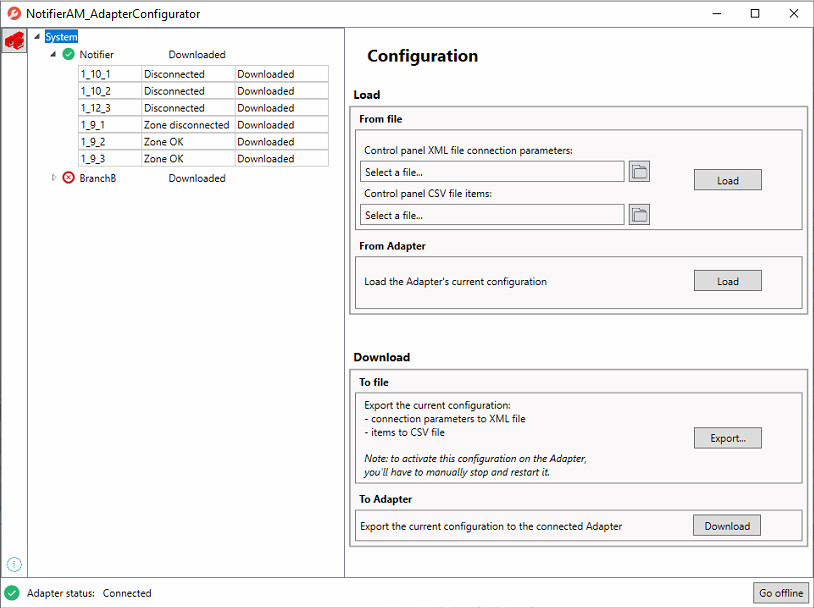Click the green adapter status icon

pyautogui.click(x=12, y=593)
